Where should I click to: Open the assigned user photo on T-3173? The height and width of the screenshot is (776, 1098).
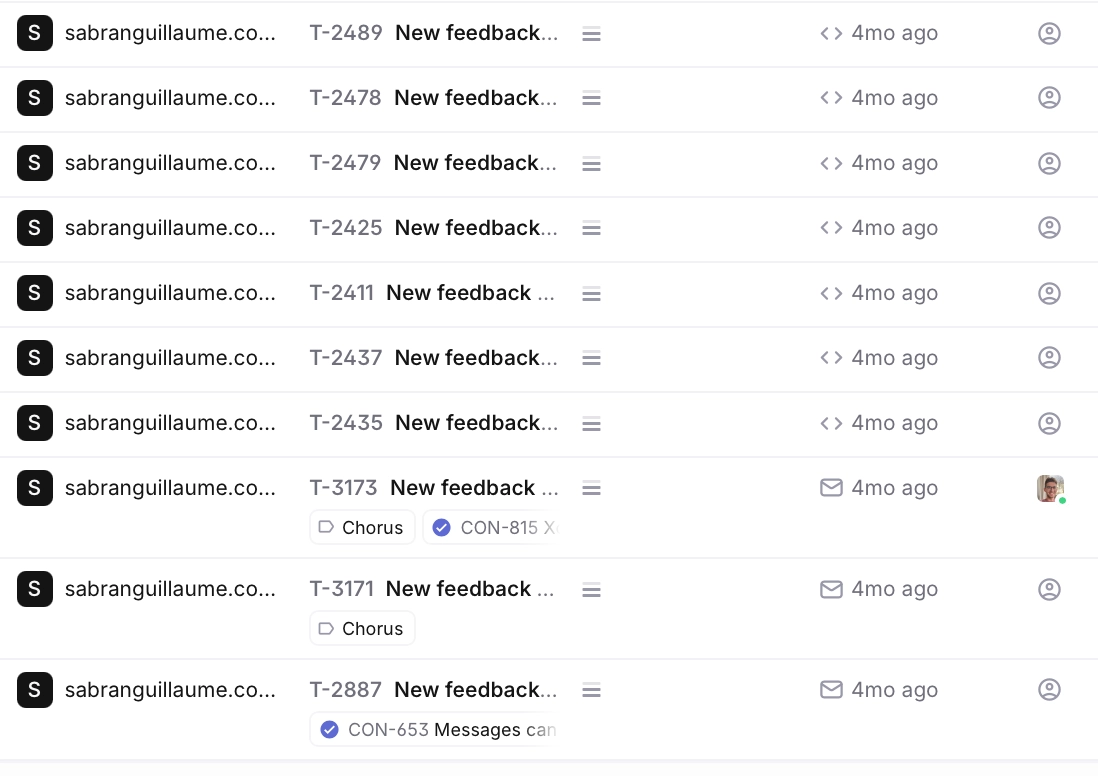(1049, 488)
